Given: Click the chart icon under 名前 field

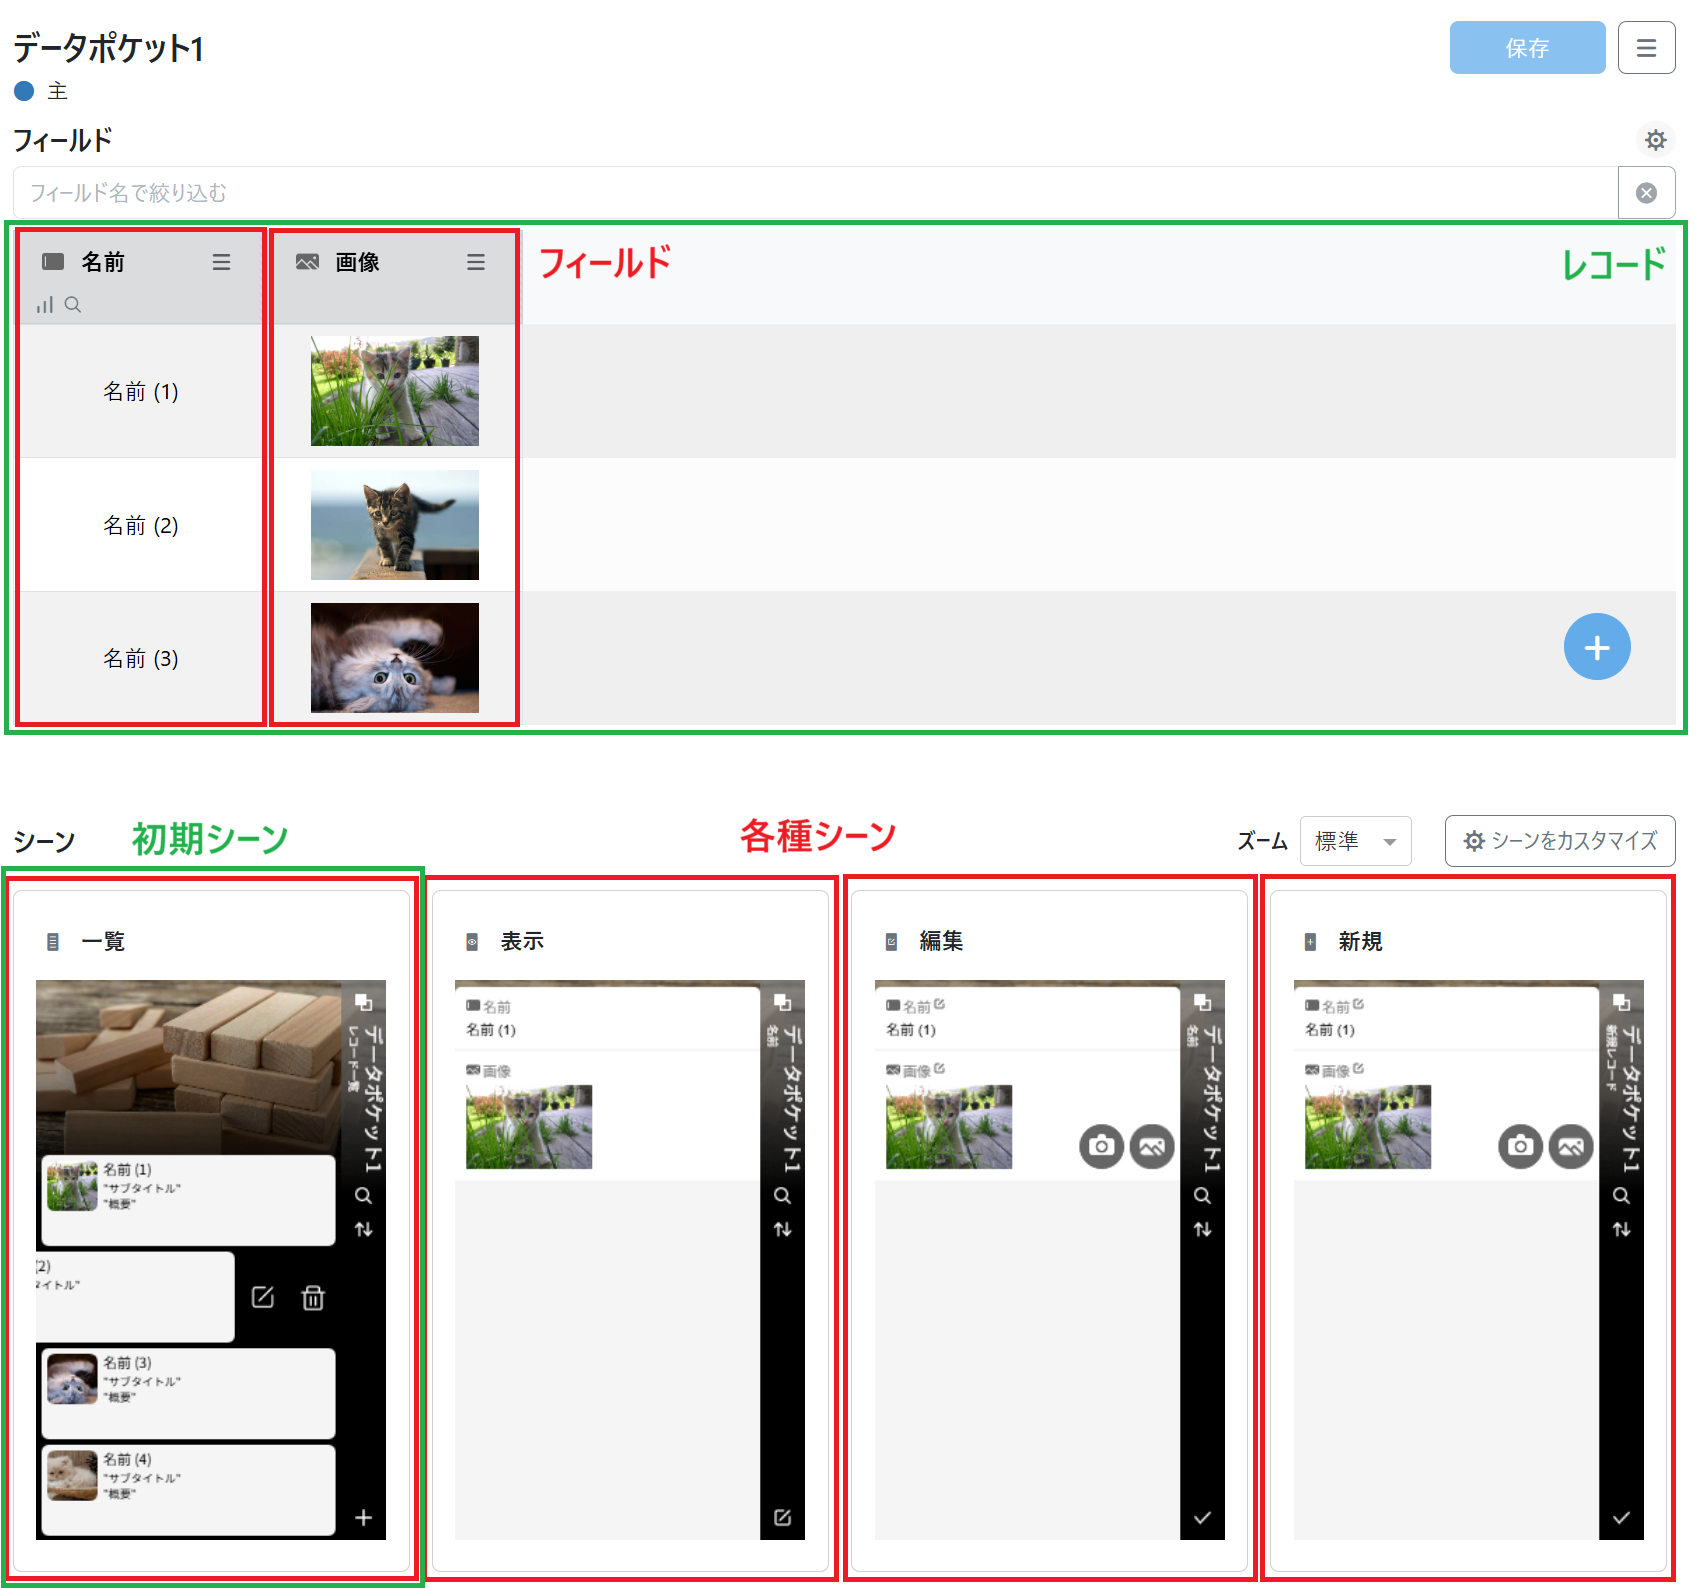Looking at the screenshot, I should (x=45, y=305).
